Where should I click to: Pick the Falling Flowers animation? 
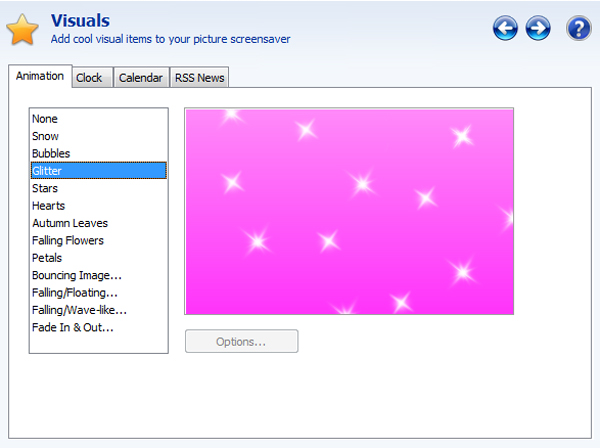point(68,241)
